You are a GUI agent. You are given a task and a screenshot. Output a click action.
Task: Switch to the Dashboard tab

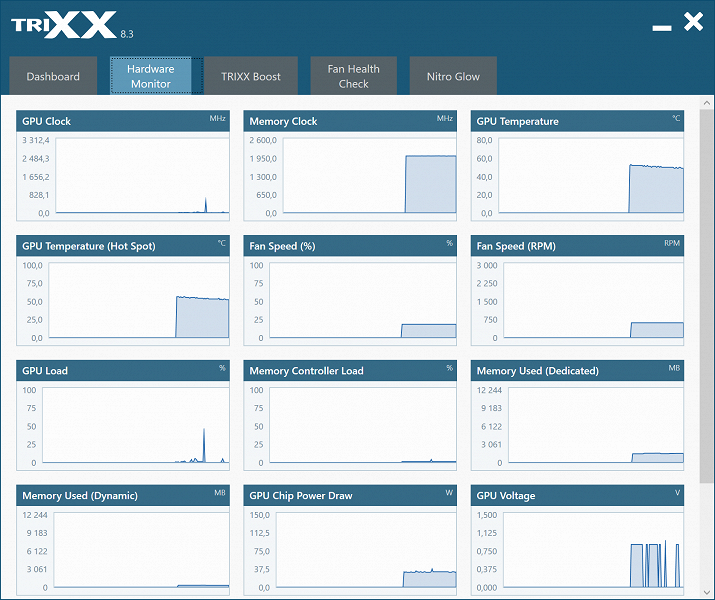coord(53,76)
